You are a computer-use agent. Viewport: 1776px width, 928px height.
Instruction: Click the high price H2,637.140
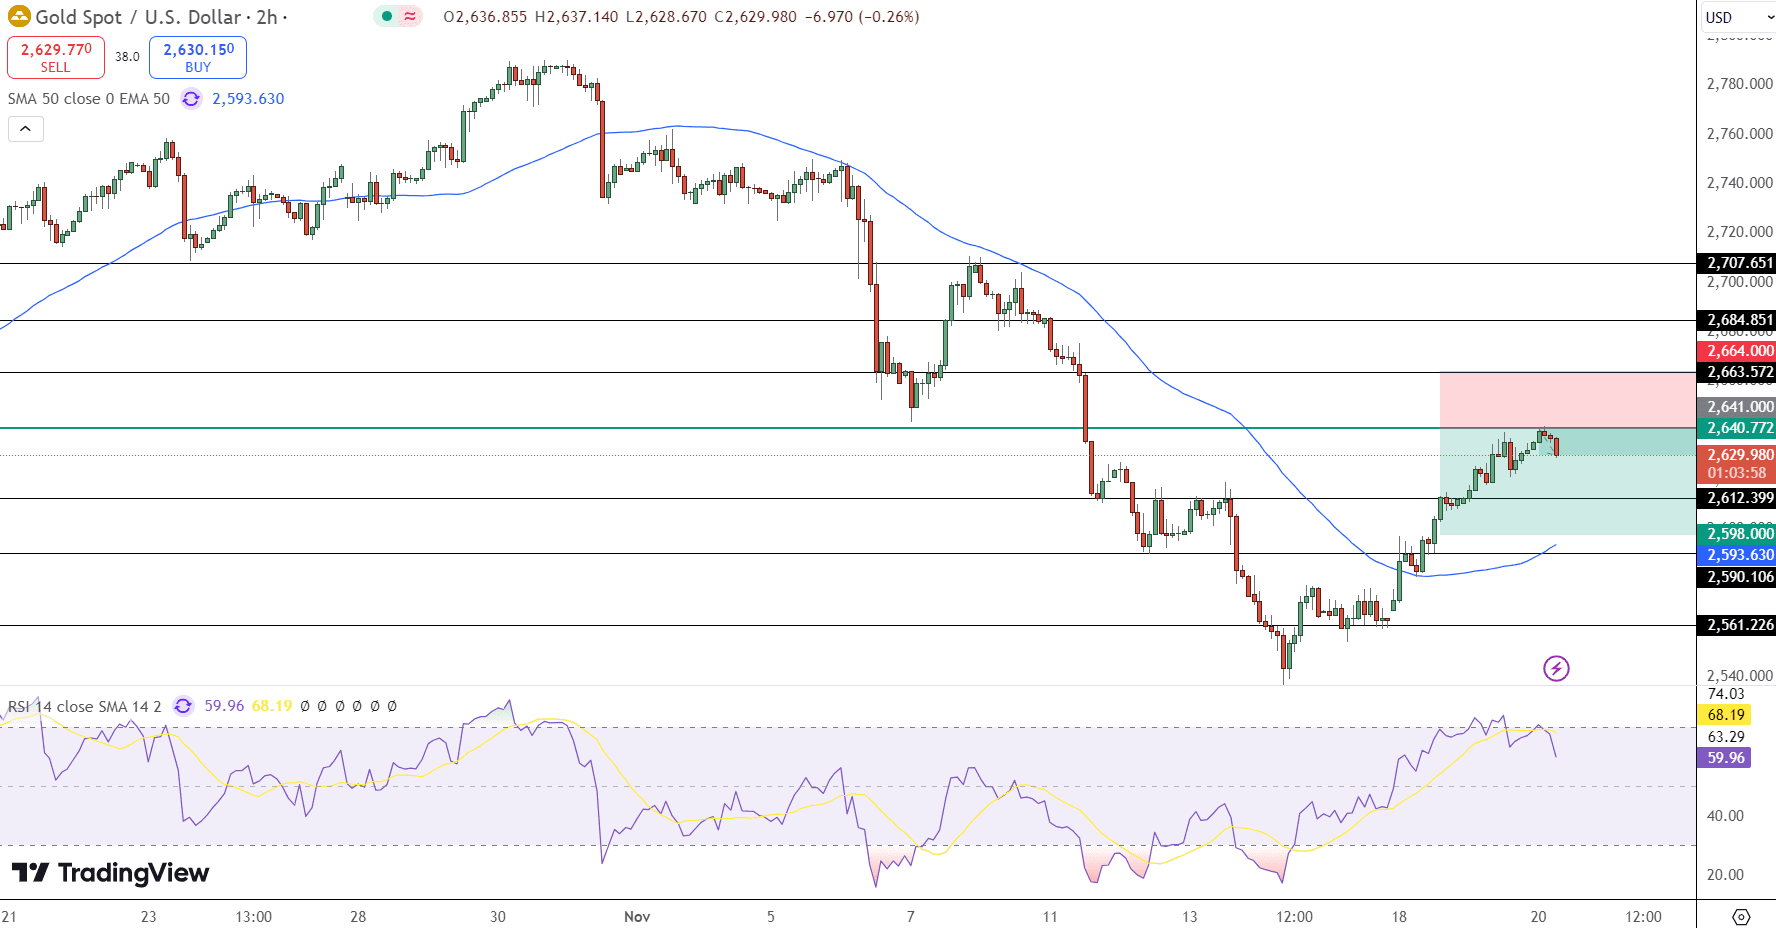577,17
